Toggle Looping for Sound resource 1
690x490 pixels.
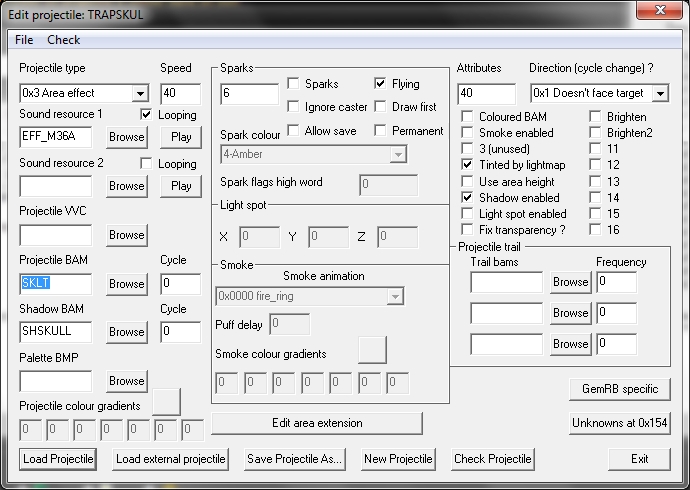pyautogui.click(x=146, y=114)
